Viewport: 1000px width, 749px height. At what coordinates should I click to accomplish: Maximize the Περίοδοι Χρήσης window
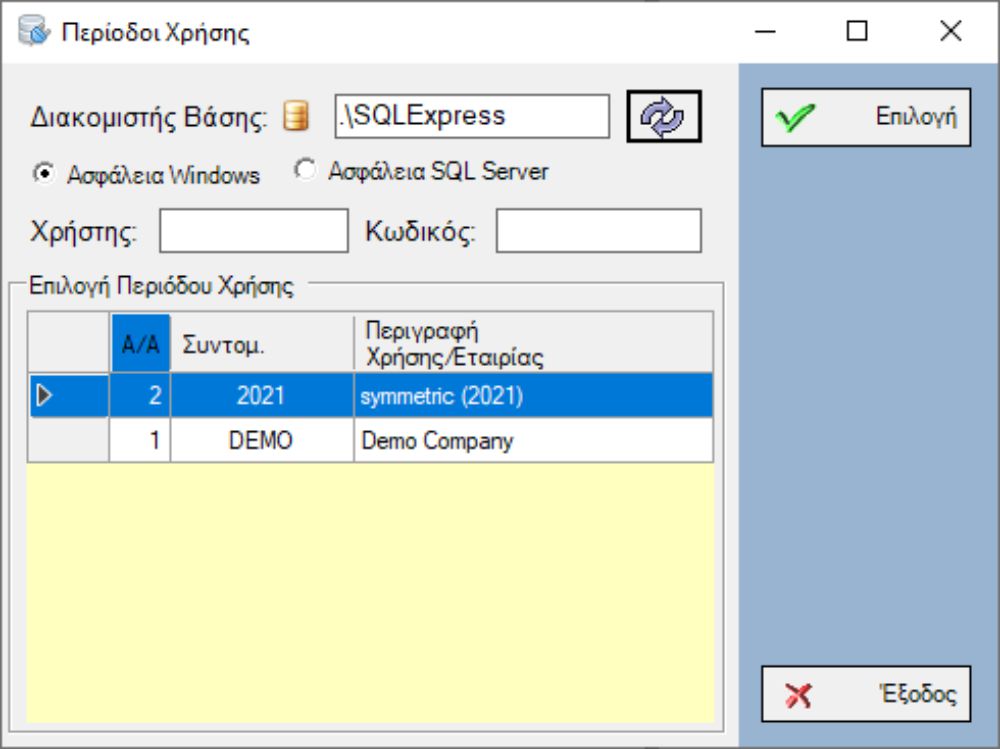click(857, 32)
